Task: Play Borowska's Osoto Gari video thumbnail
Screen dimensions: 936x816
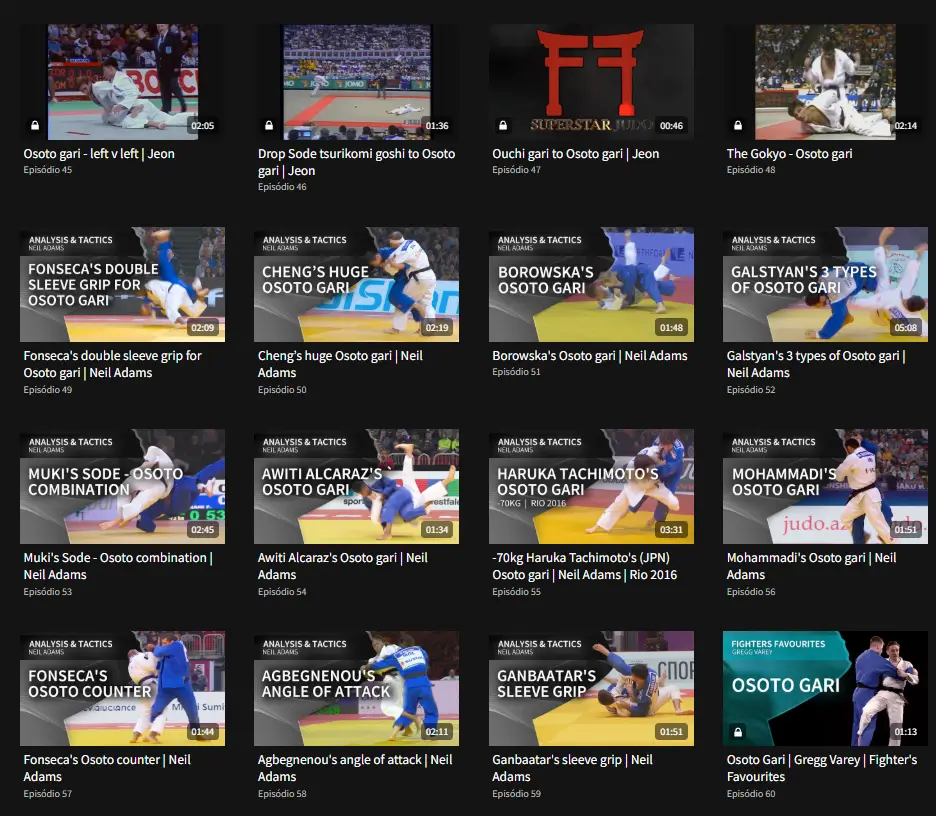Action: (x=591, y=284)
